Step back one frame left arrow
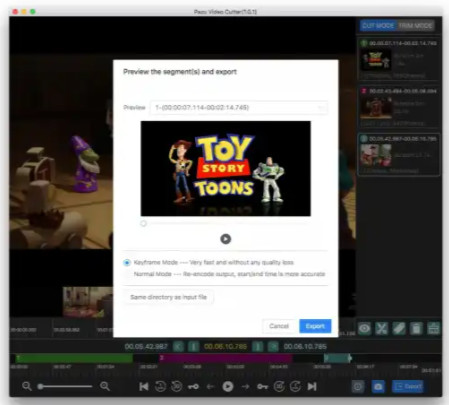The height and width of the screenshot is (405, 449). point(210,387)
